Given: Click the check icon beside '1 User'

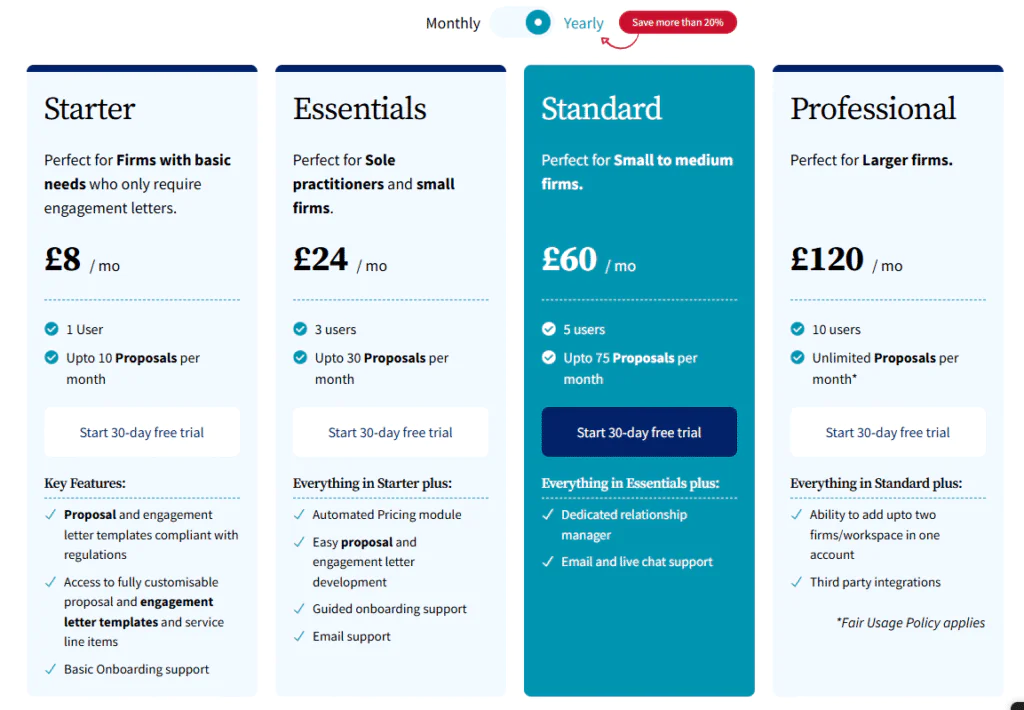Looking at the screenshot, I should [x=51, y=329].
